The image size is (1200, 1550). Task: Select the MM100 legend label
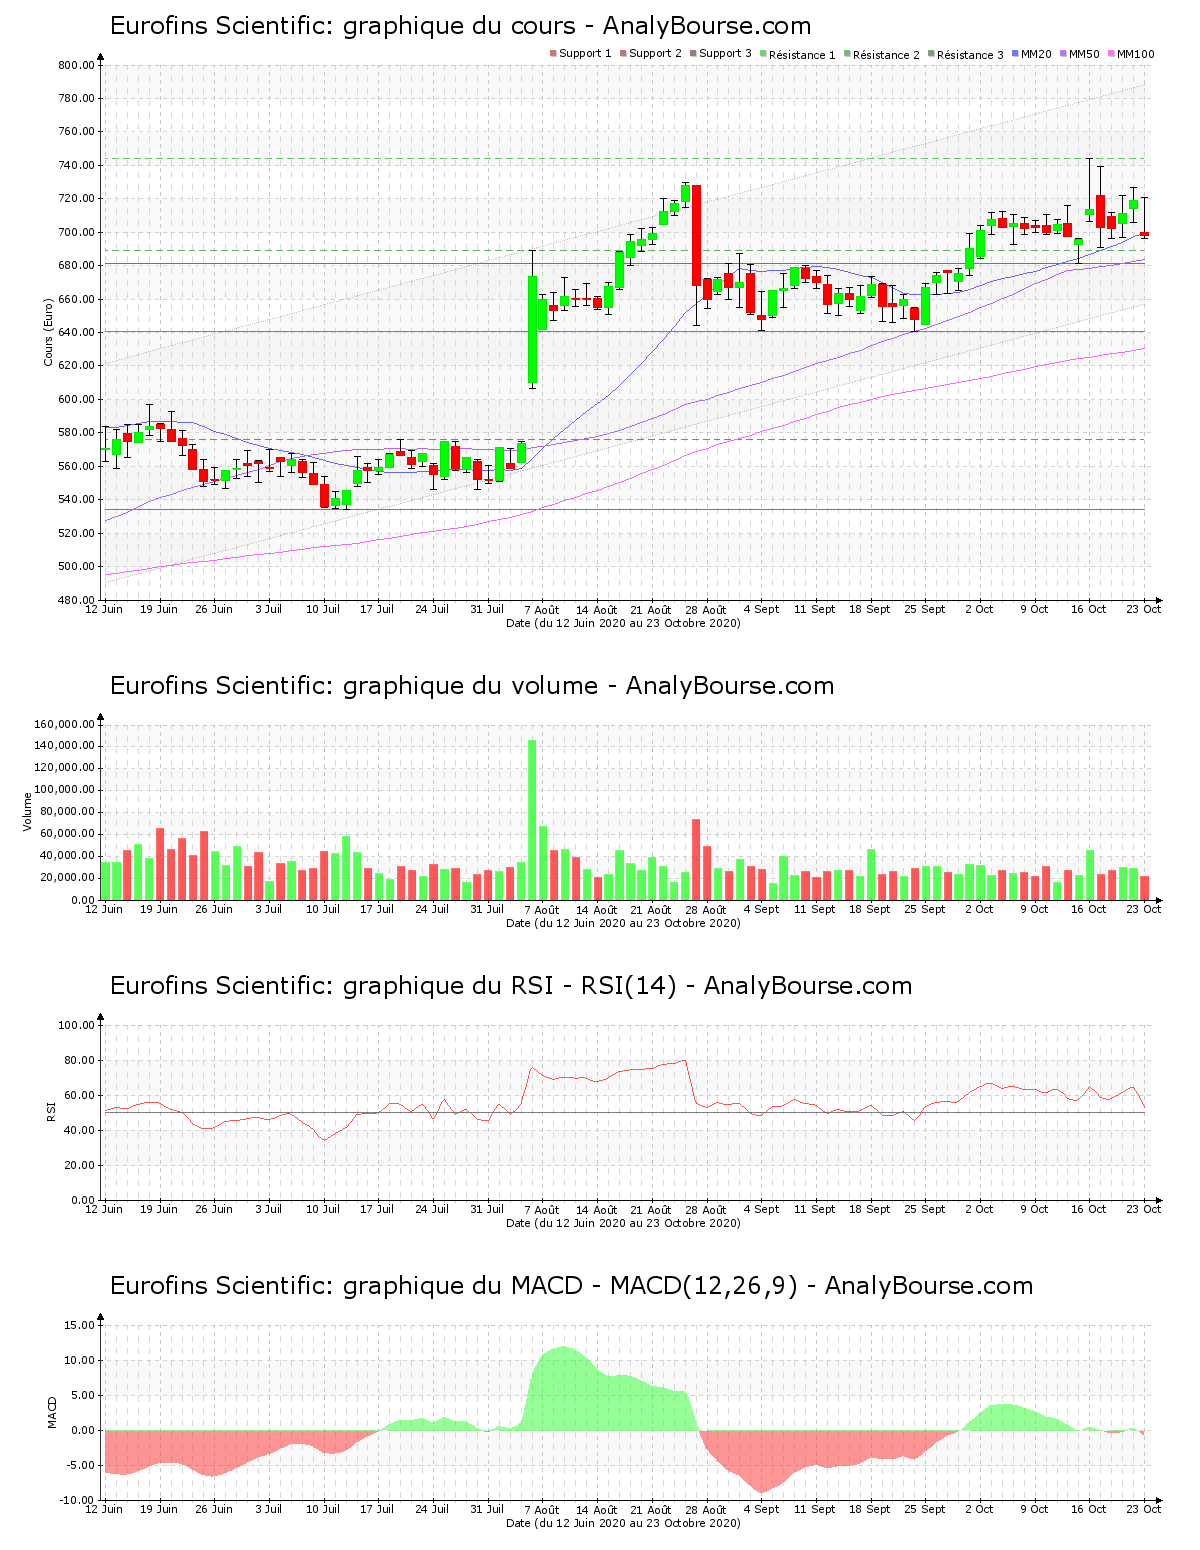pos(1135,54)
